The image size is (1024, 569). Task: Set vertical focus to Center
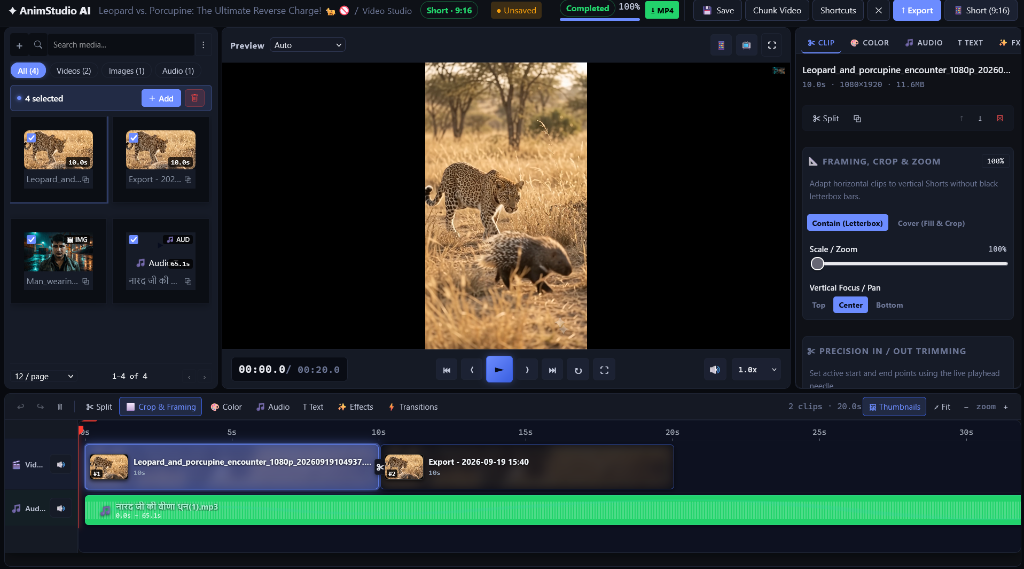(x=850, y=305)
